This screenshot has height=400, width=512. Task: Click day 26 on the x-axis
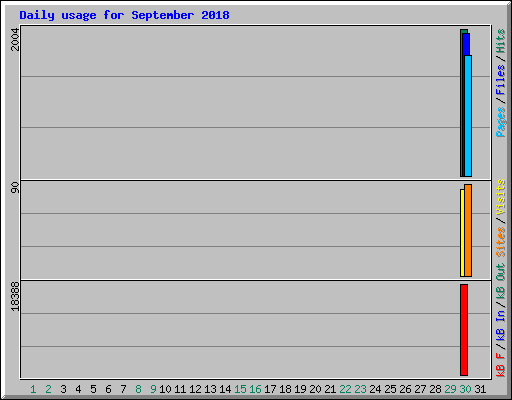click(x=405, y=389)
